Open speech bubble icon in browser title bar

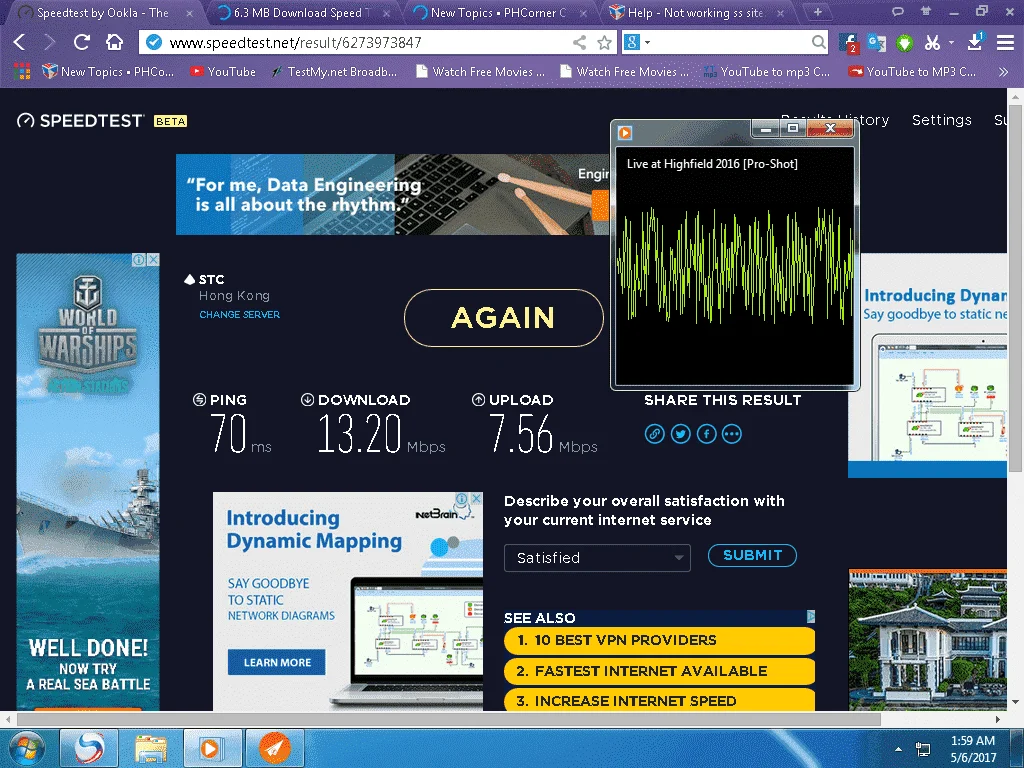[898, 11]
